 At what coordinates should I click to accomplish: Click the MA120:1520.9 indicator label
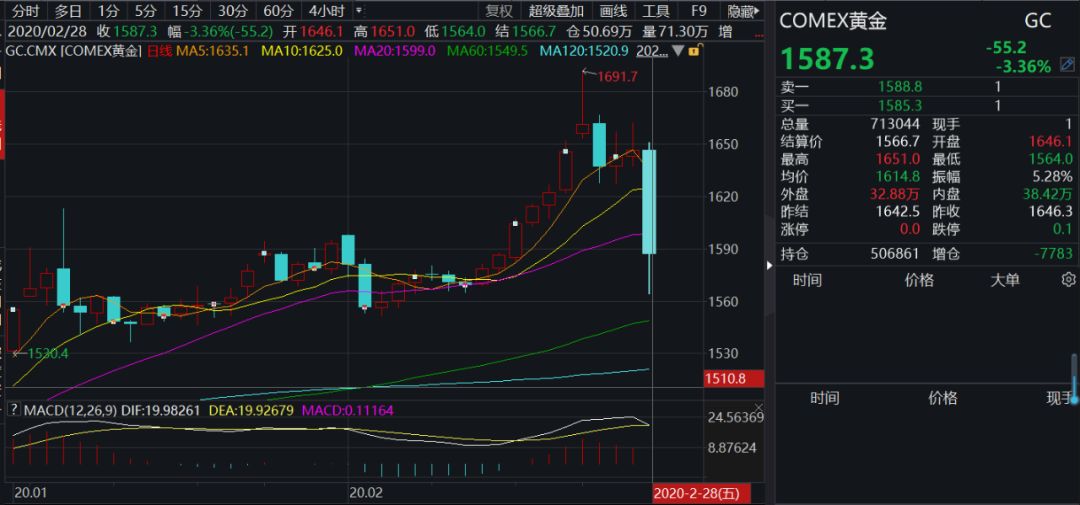[583, 50]
